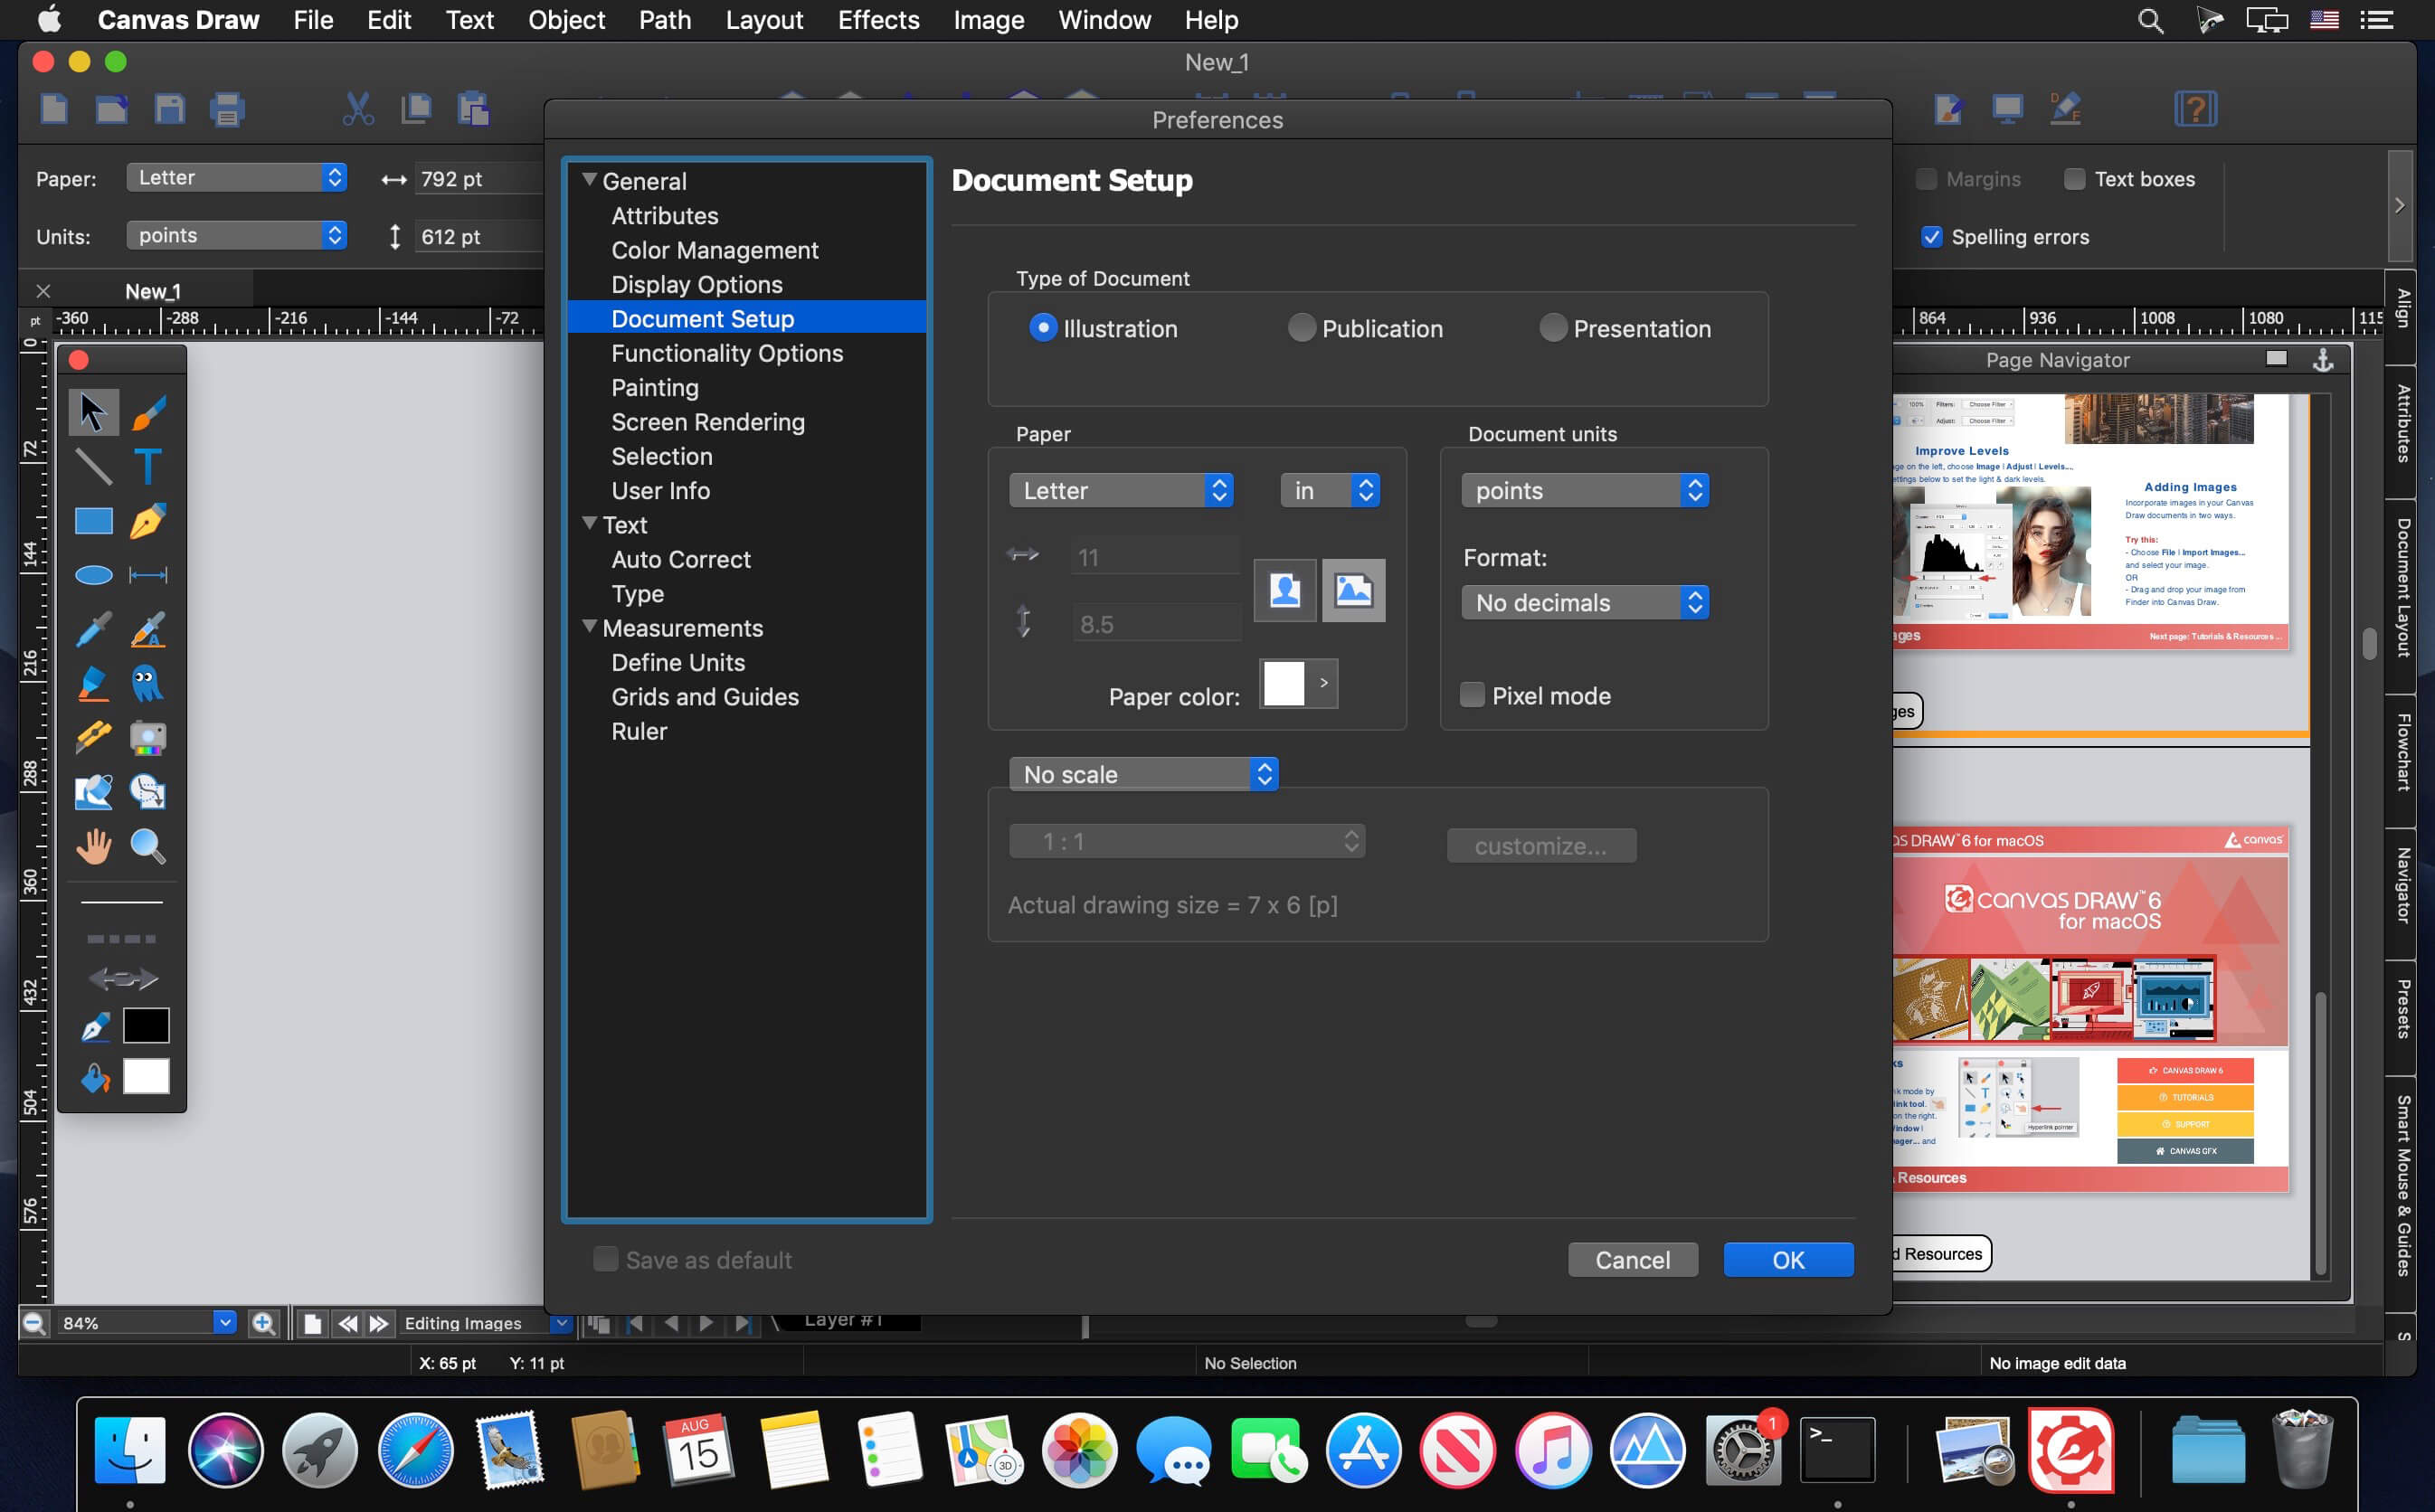Uncheck Spelling errors checkbox
The width and height of the screenshot is (2435, 1512).
pos(1931,237)
